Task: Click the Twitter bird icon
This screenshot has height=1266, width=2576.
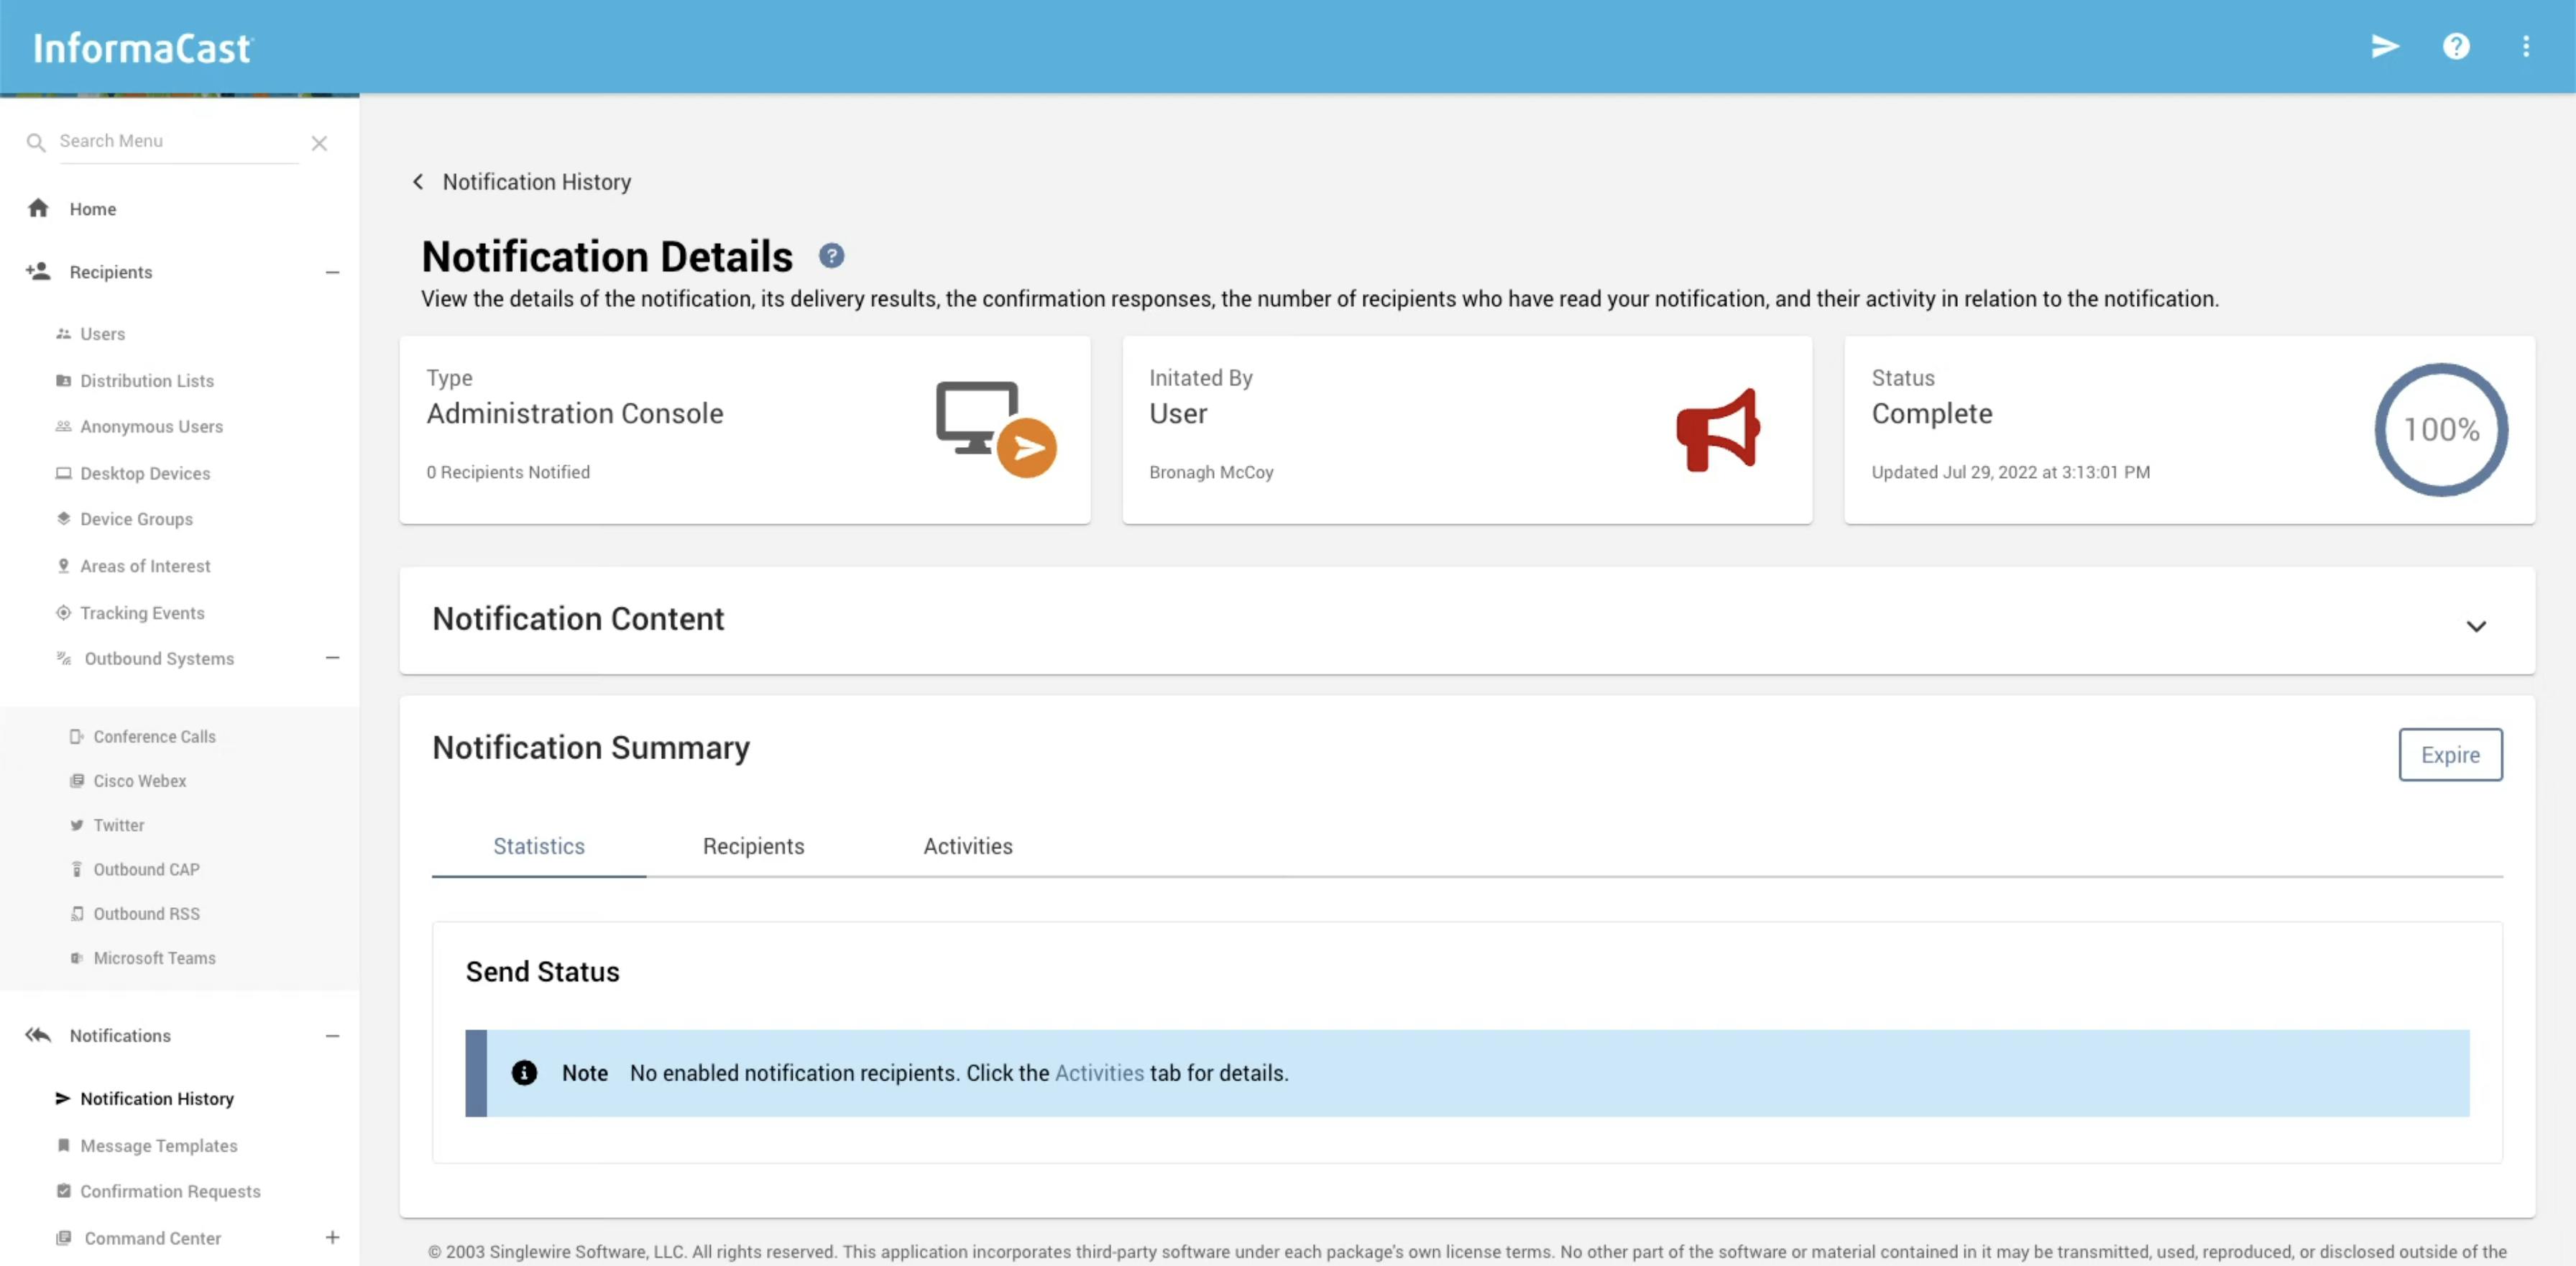Action: (76, 825)
